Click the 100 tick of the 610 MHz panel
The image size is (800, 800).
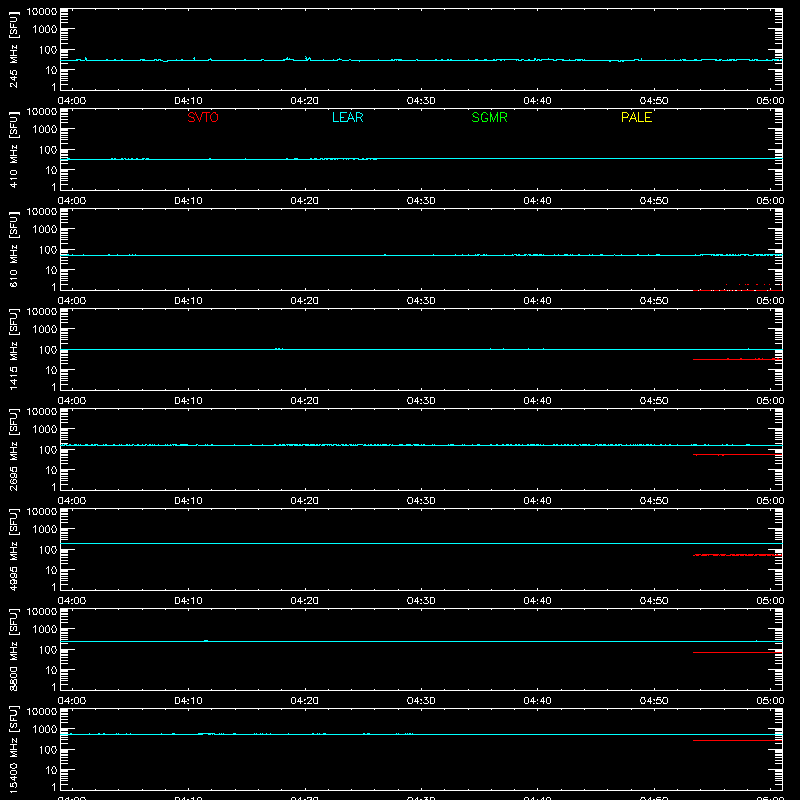coord(48,249)
